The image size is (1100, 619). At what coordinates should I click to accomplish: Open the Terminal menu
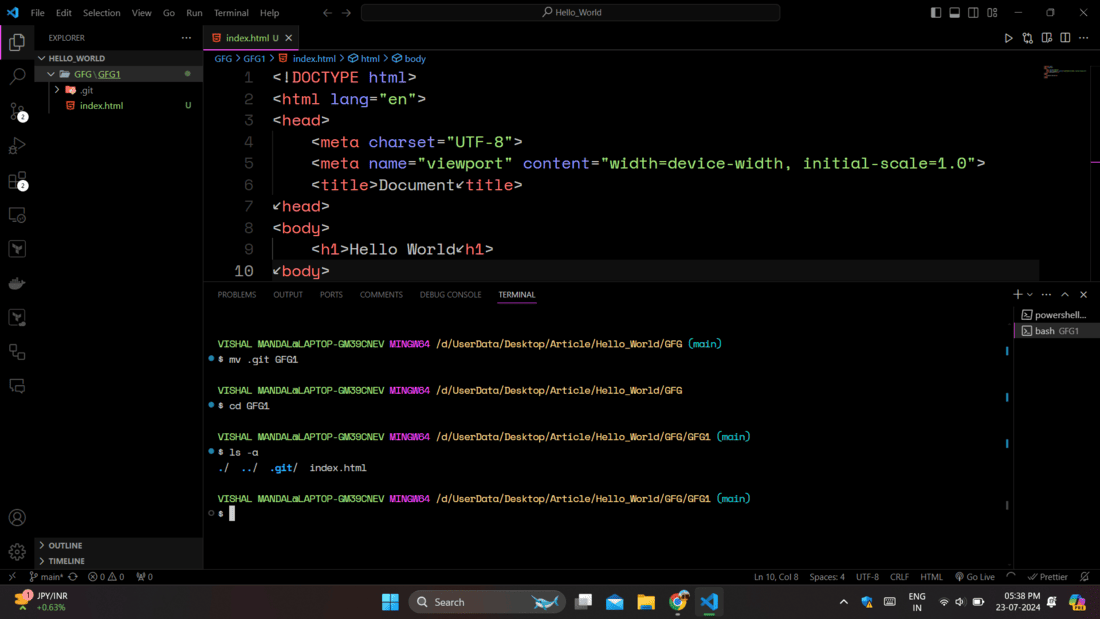point(231,13)
